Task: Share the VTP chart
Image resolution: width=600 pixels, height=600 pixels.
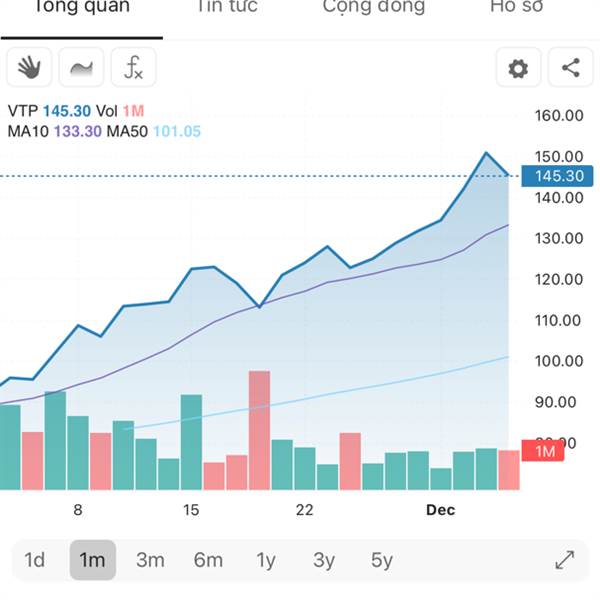Action: coord(571,68)
